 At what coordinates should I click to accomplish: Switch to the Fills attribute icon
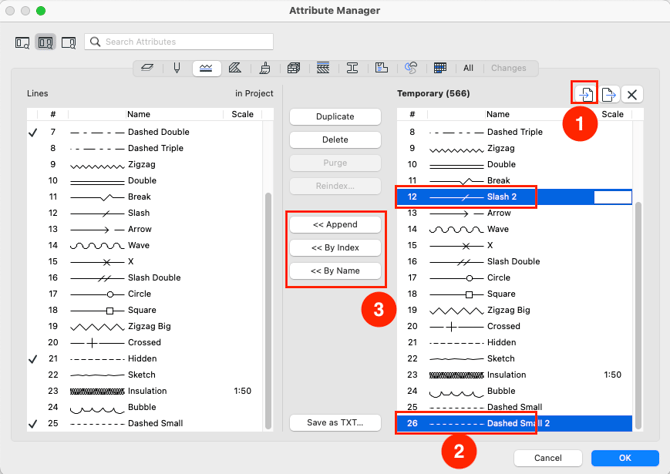point(235,68)
